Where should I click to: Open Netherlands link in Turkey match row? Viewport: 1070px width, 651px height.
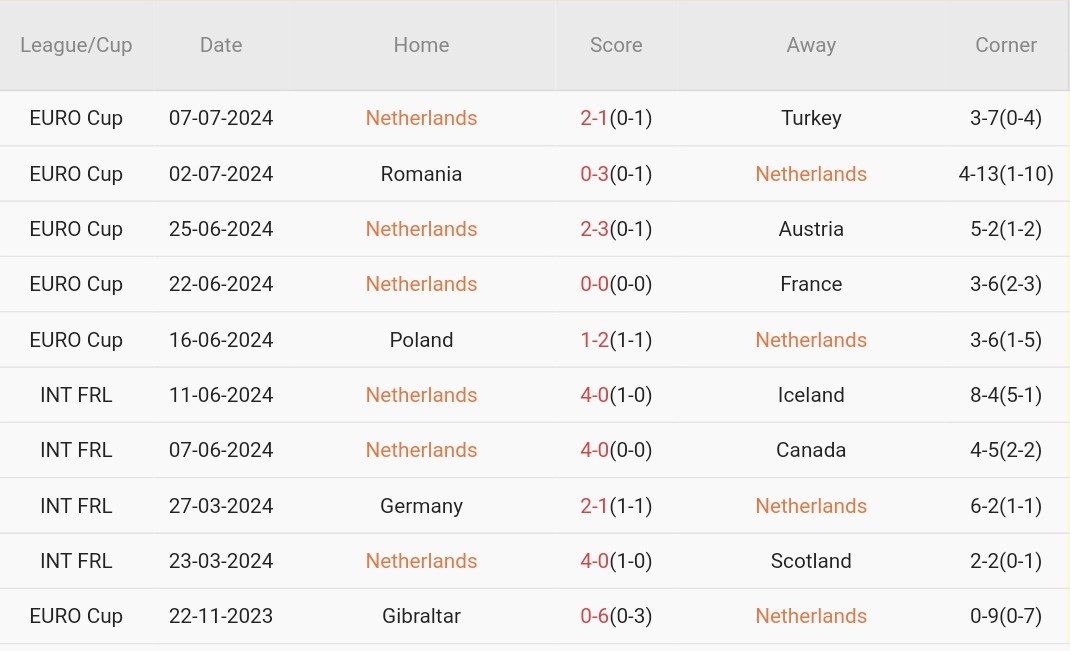tap(421, 118)
